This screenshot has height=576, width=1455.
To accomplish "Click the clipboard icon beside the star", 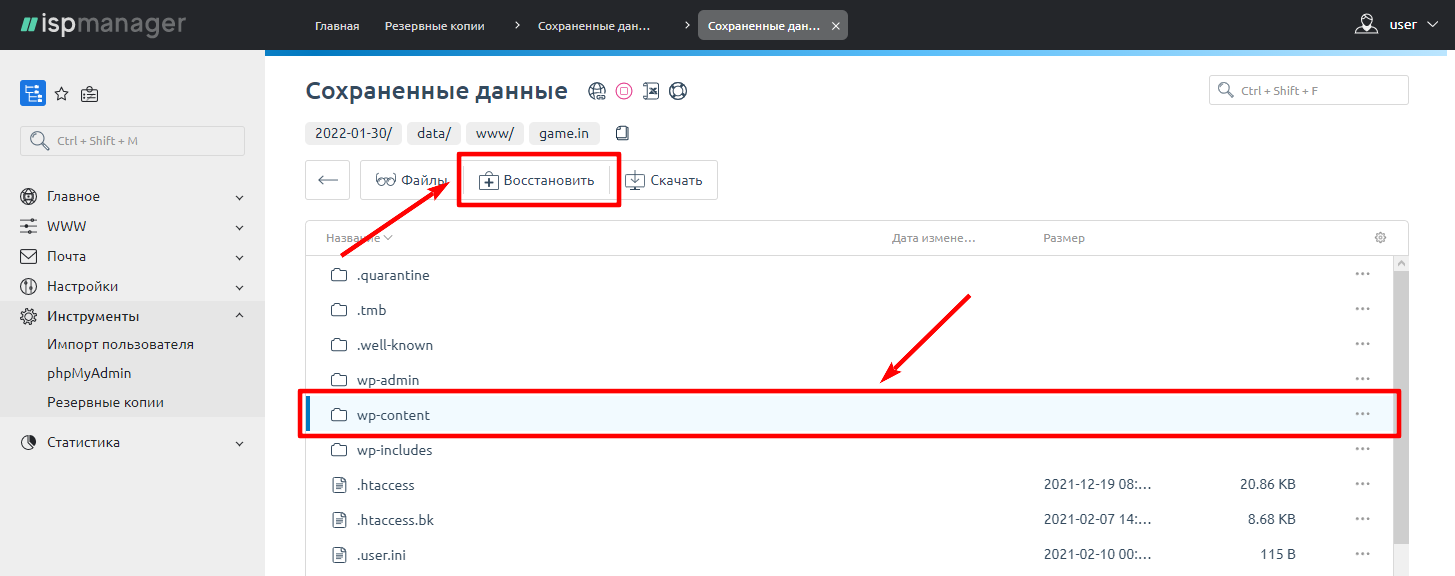I will (x=90, y=94).
